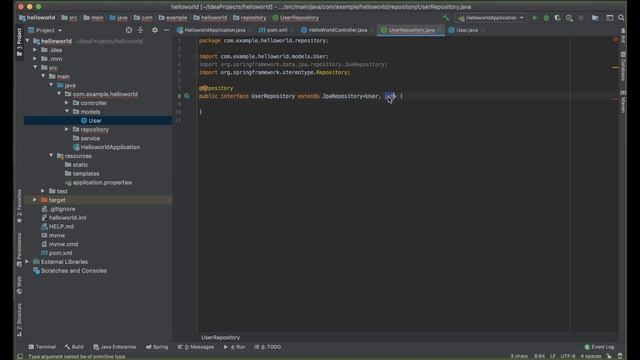Collapse the models package

pyautogui.click(x=67, y=112)
